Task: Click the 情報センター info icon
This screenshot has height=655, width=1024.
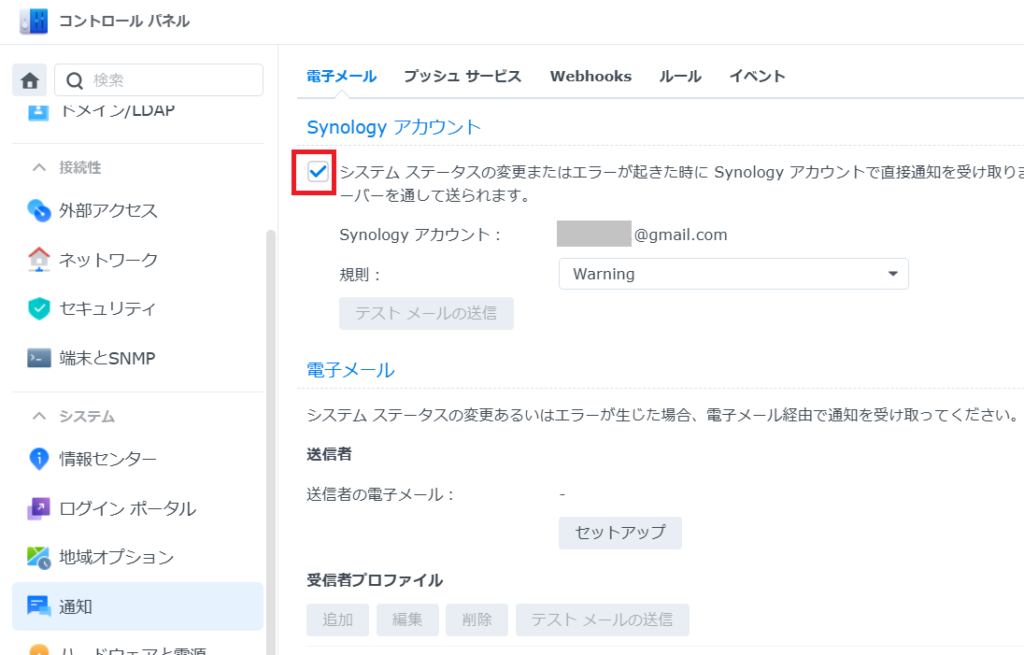Action: (39, 459)
